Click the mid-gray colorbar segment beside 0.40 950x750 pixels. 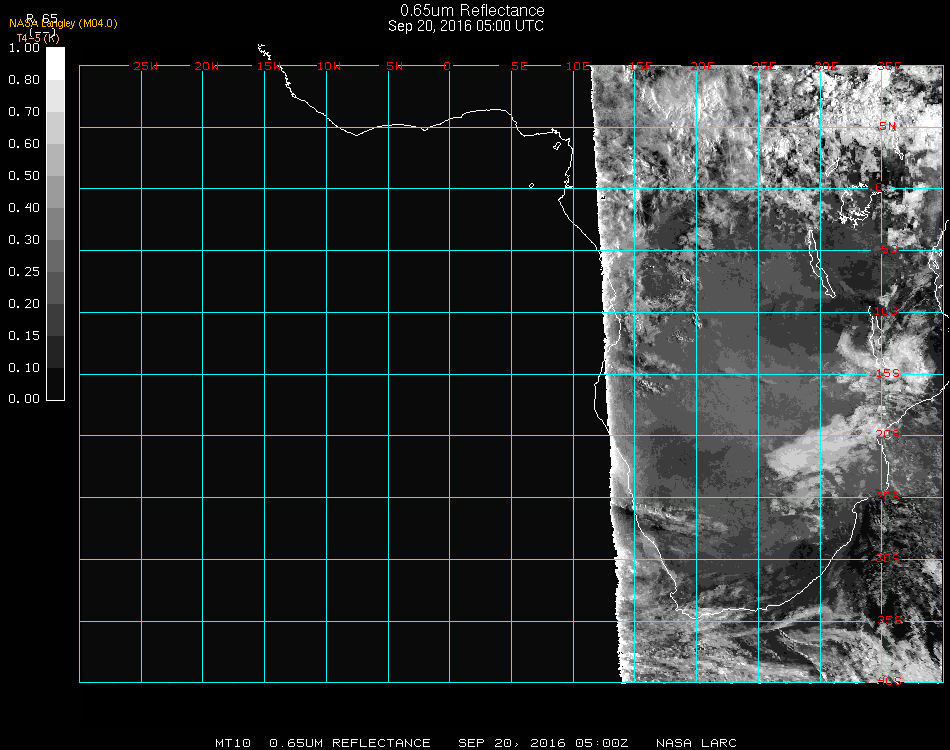click(x=55, y=224)
